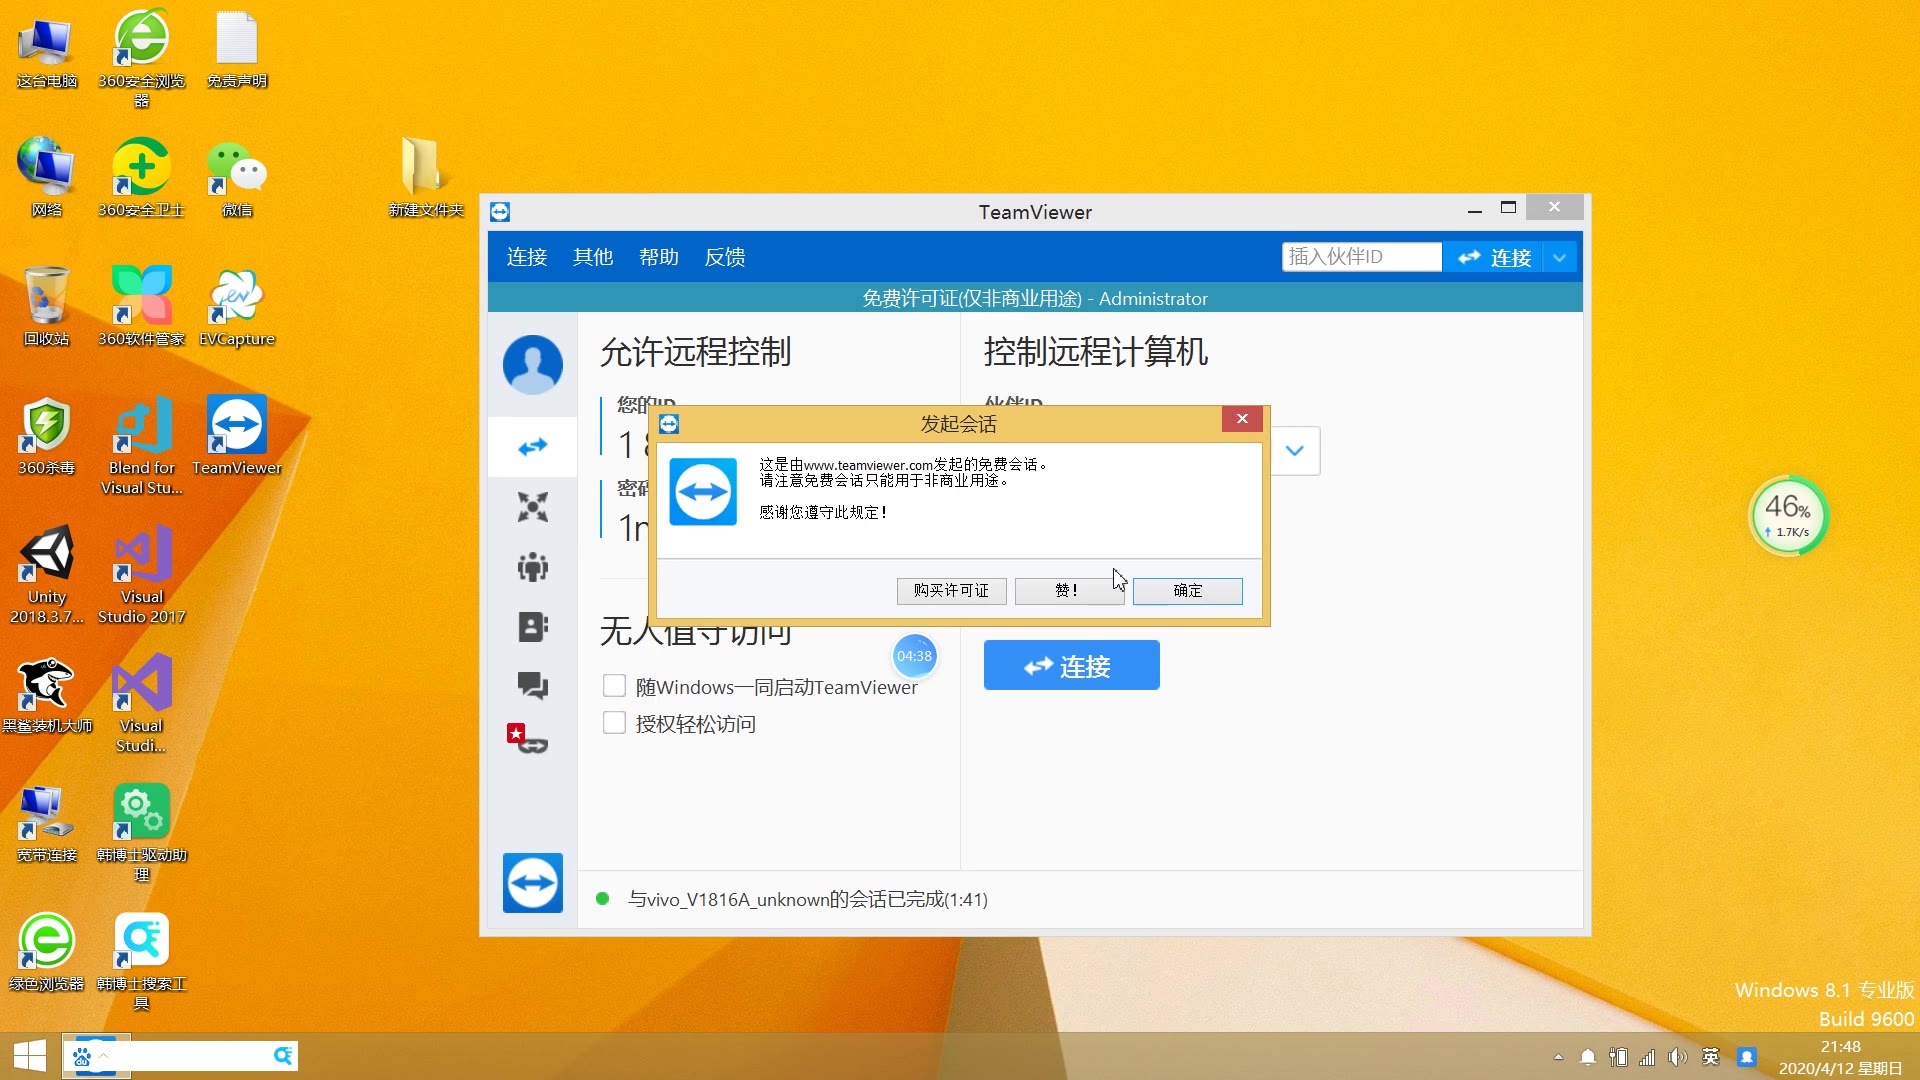Click the 04:38 timer bubble
The image size is (1920, 1080).
914,656
